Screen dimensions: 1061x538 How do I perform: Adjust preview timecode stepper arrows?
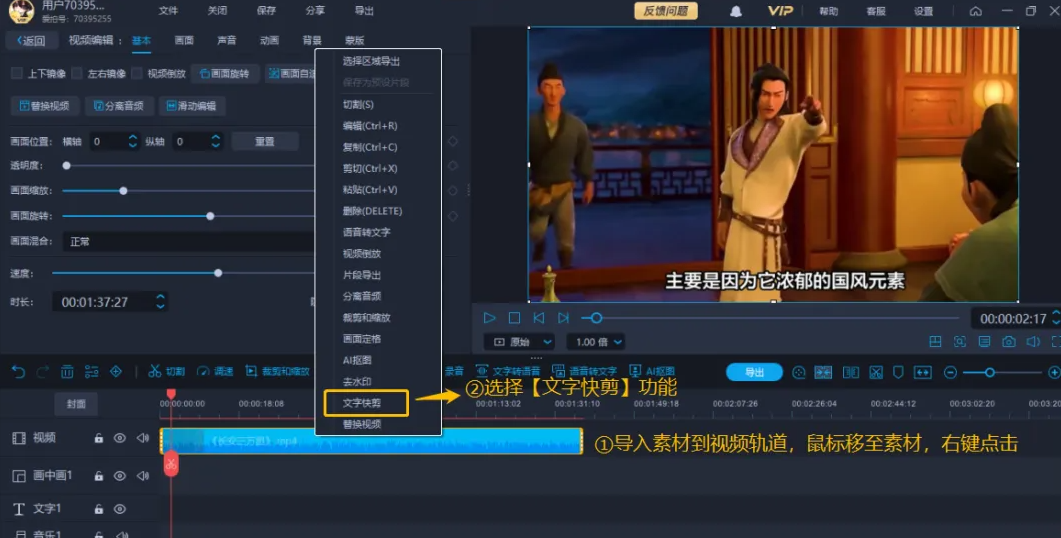pyautogui.click(x=1056, y=318)
